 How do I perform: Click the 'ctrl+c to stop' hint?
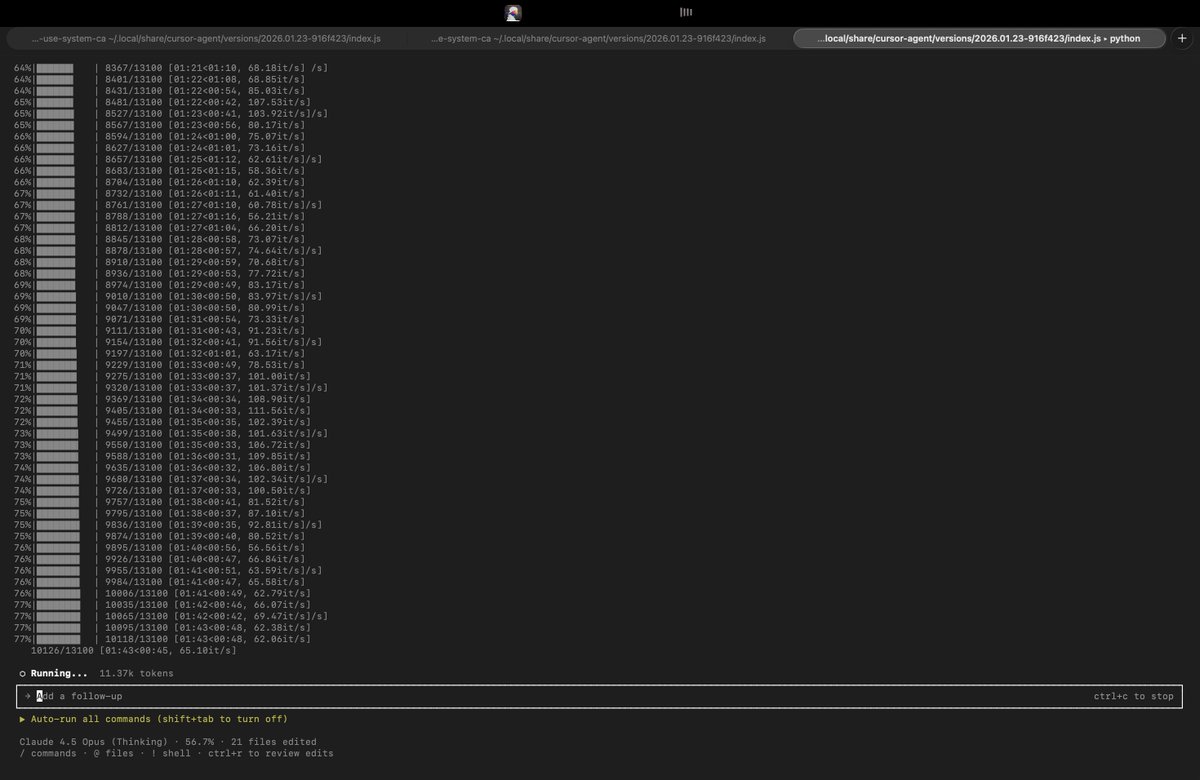pyautogui.click(x=1133, y=696)
